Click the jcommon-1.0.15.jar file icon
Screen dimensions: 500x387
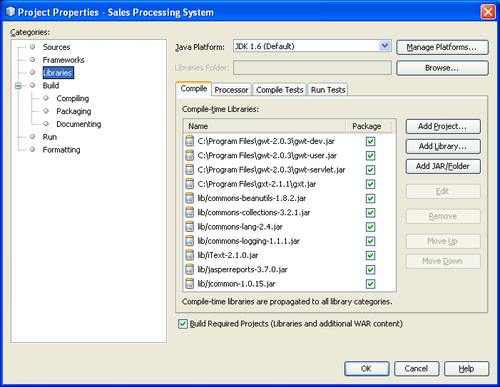pyautogui.click(x=189, y=284)
